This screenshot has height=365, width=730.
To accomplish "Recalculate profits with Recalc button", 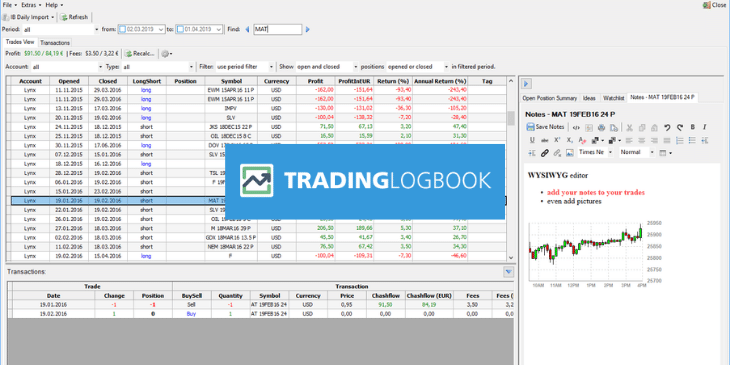I will pyautogui.click(x=139, y=54).
